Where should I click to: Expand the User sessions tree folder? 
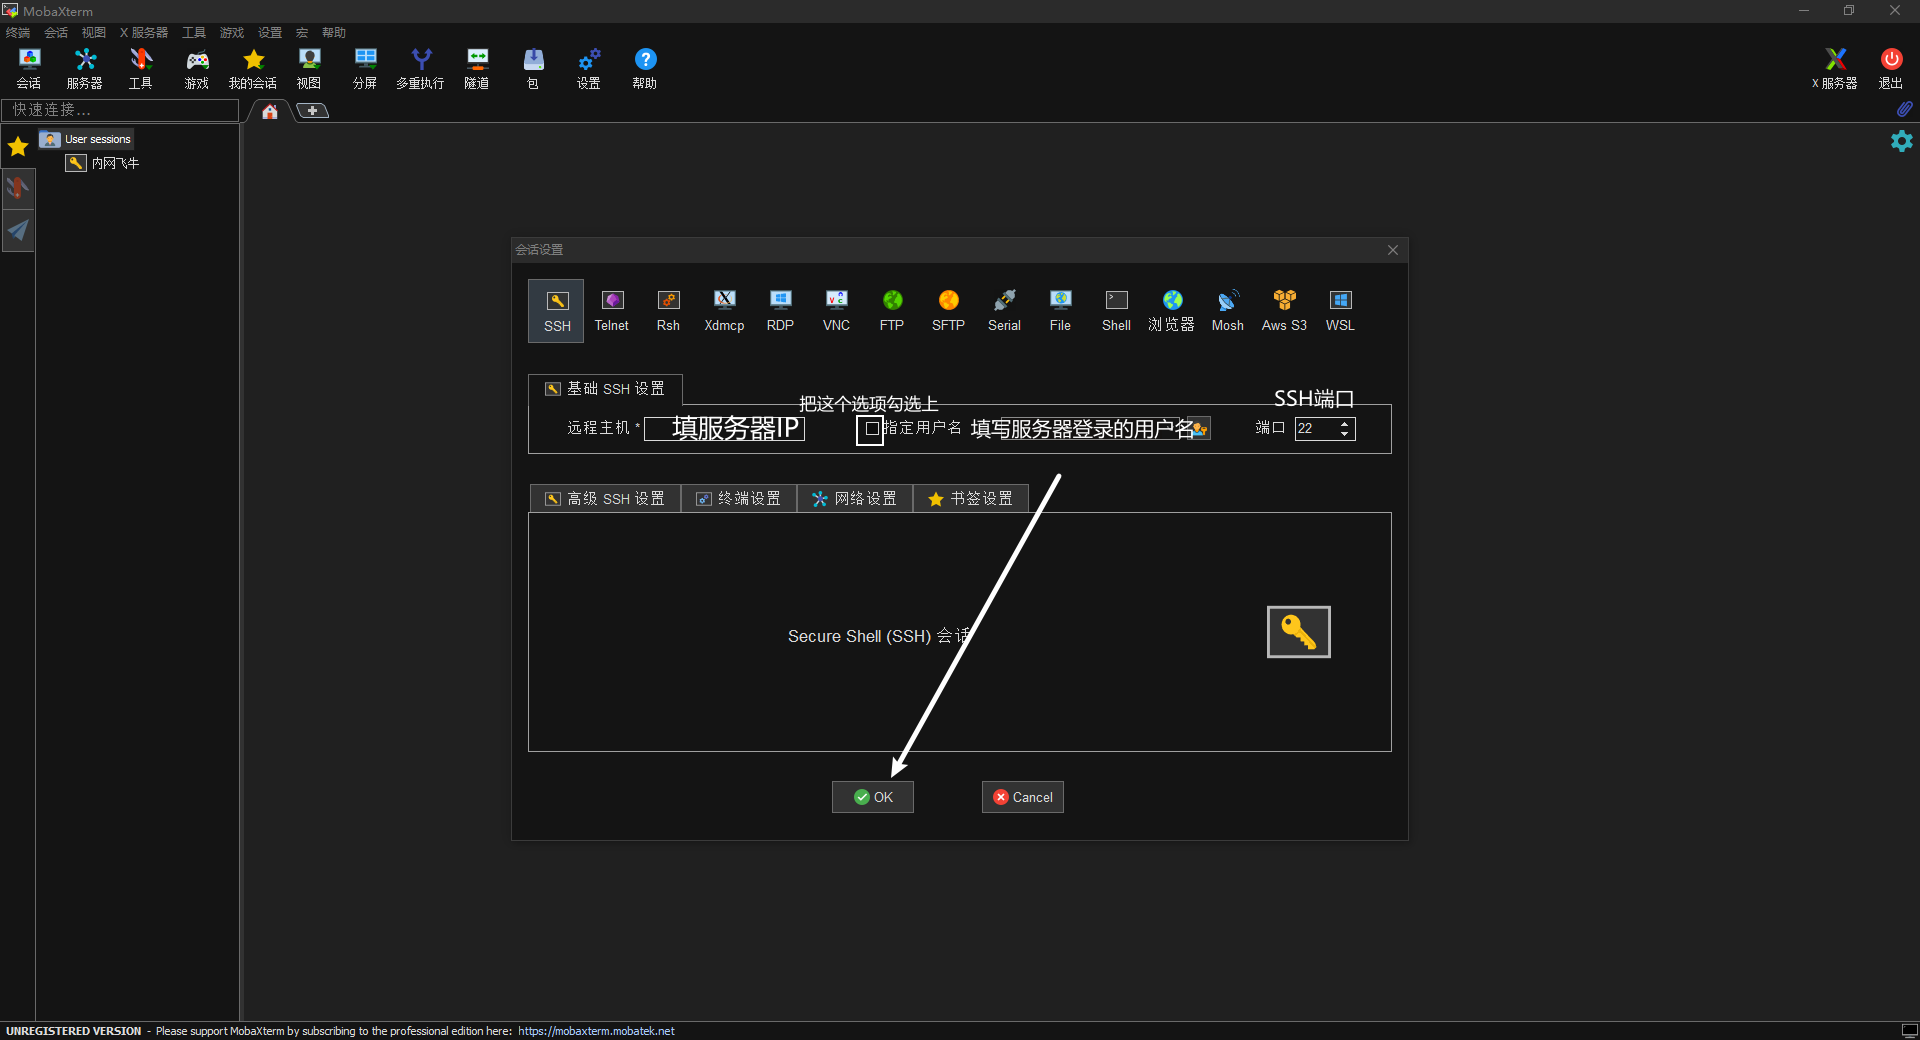(86, 139)
